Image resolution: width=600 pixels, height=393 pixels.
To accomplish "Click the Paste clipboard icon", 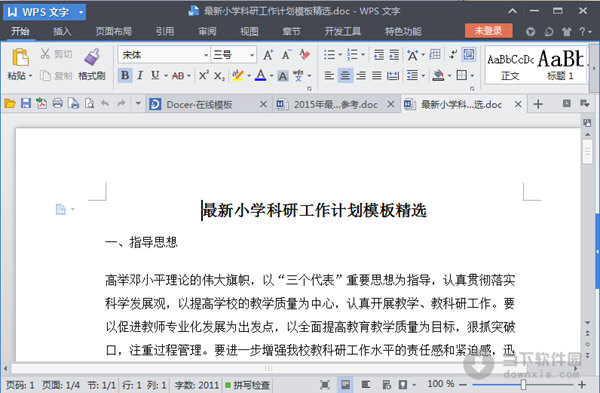I will [x=20, y=57].
